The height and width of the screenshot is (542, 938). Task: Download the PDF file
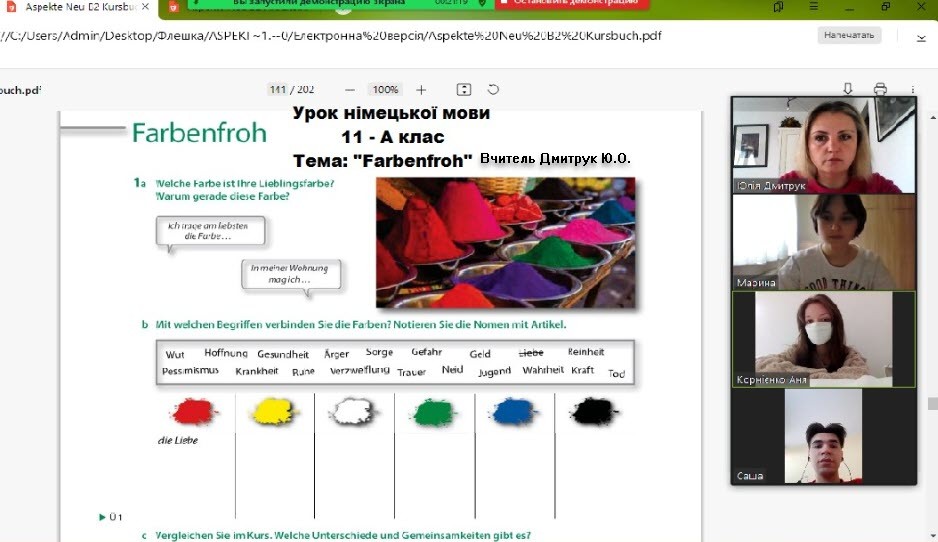pyautogui.click(x=848, y=89)
